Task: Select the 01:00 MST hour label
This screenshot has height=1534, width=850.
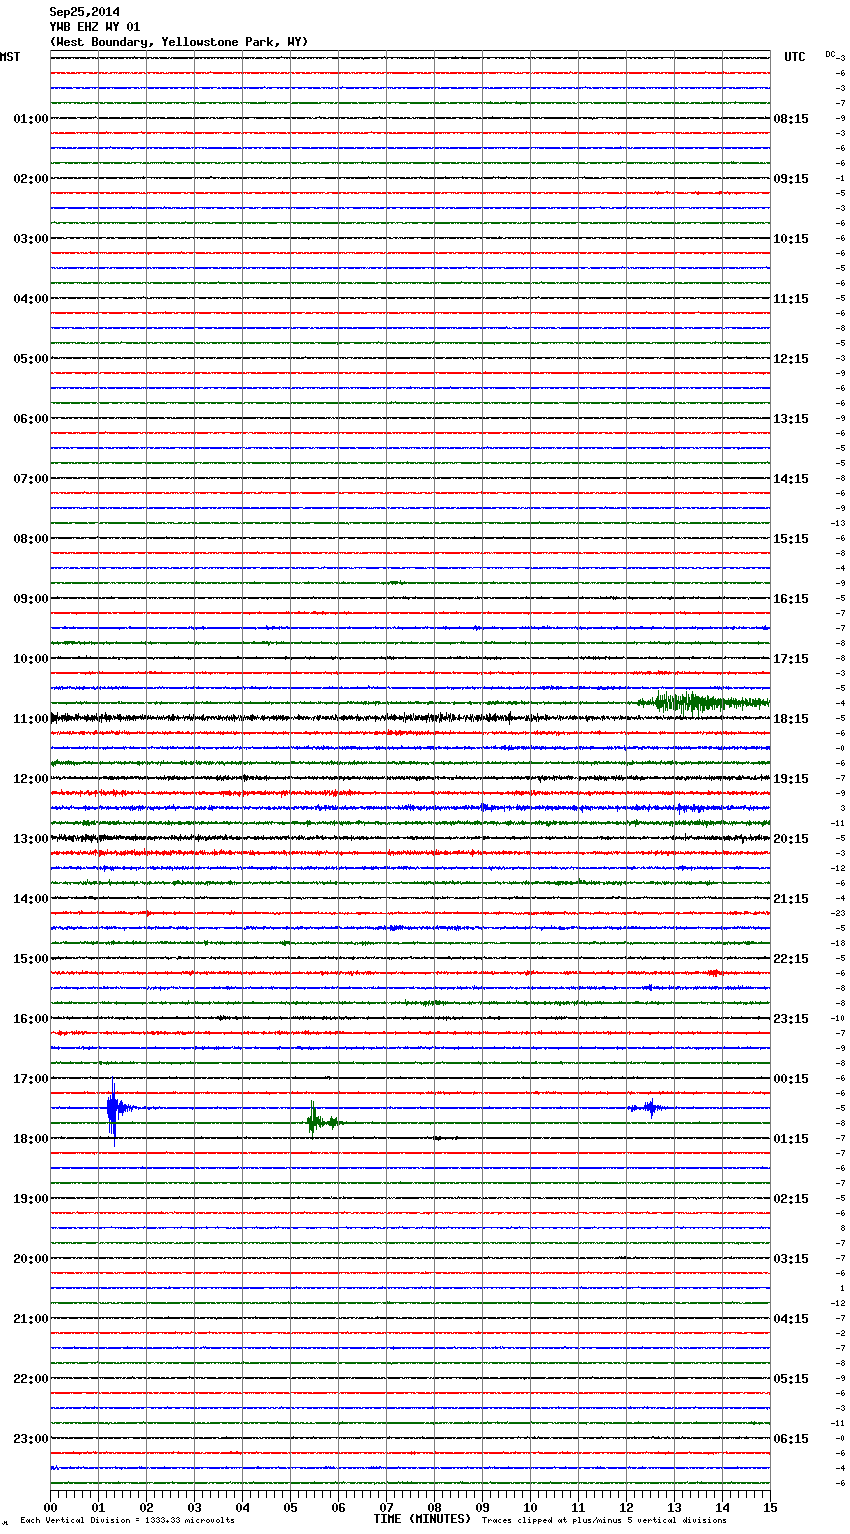Action: (31, 119)
